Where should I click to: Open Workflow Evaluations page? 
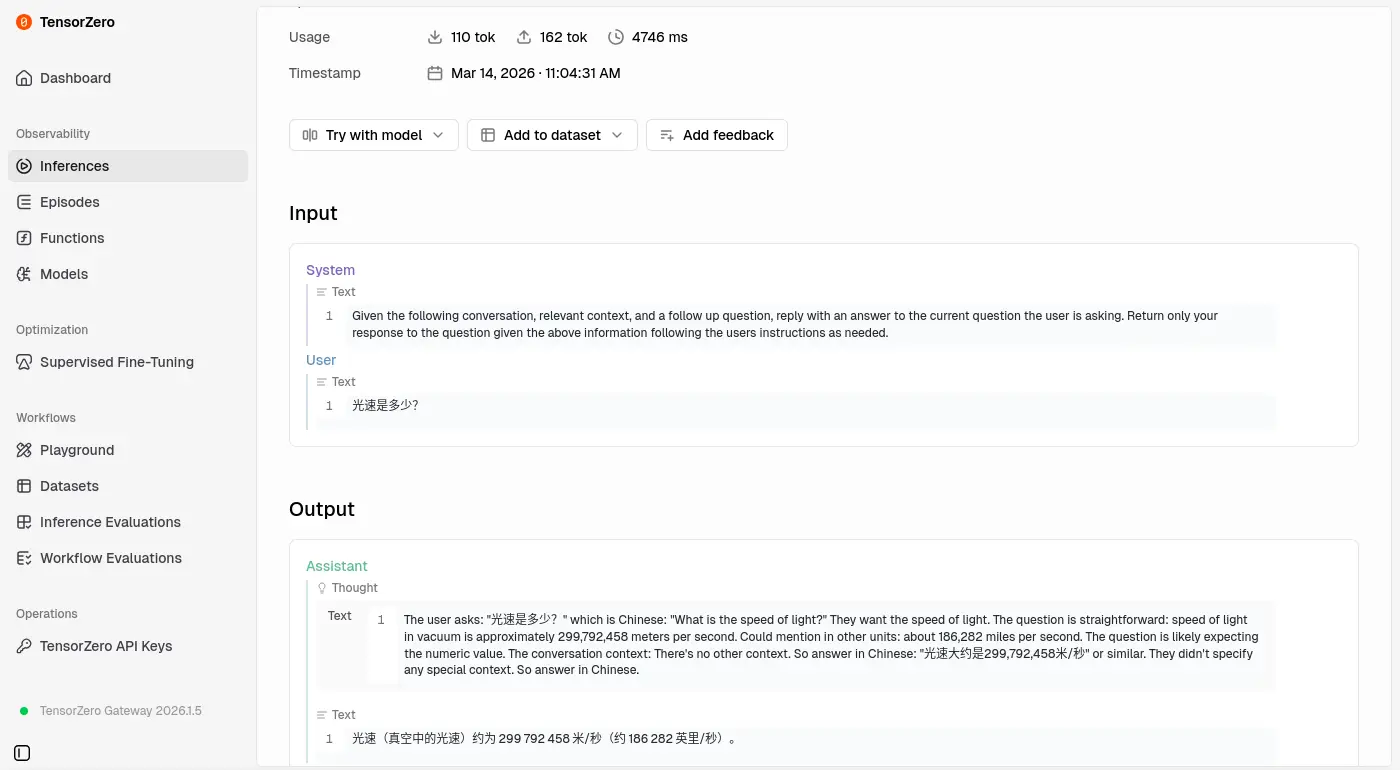(x=110, y=558)
